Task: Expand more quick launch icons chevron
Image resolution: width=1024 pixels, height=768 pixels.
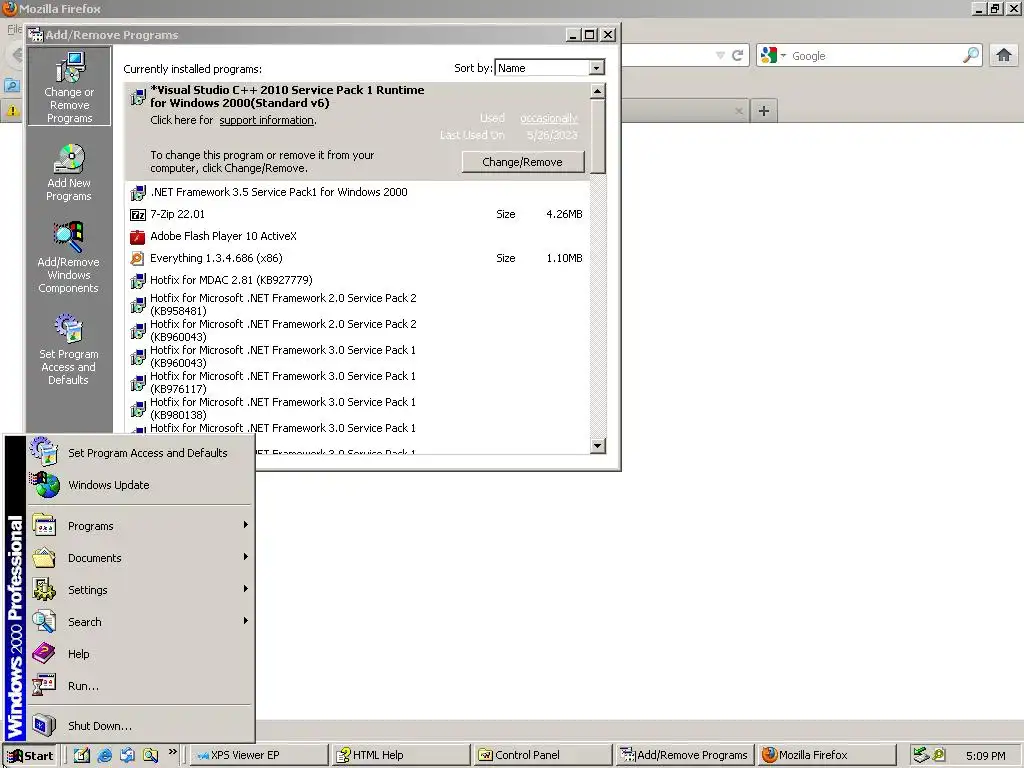Action: [x=172, y=752]
